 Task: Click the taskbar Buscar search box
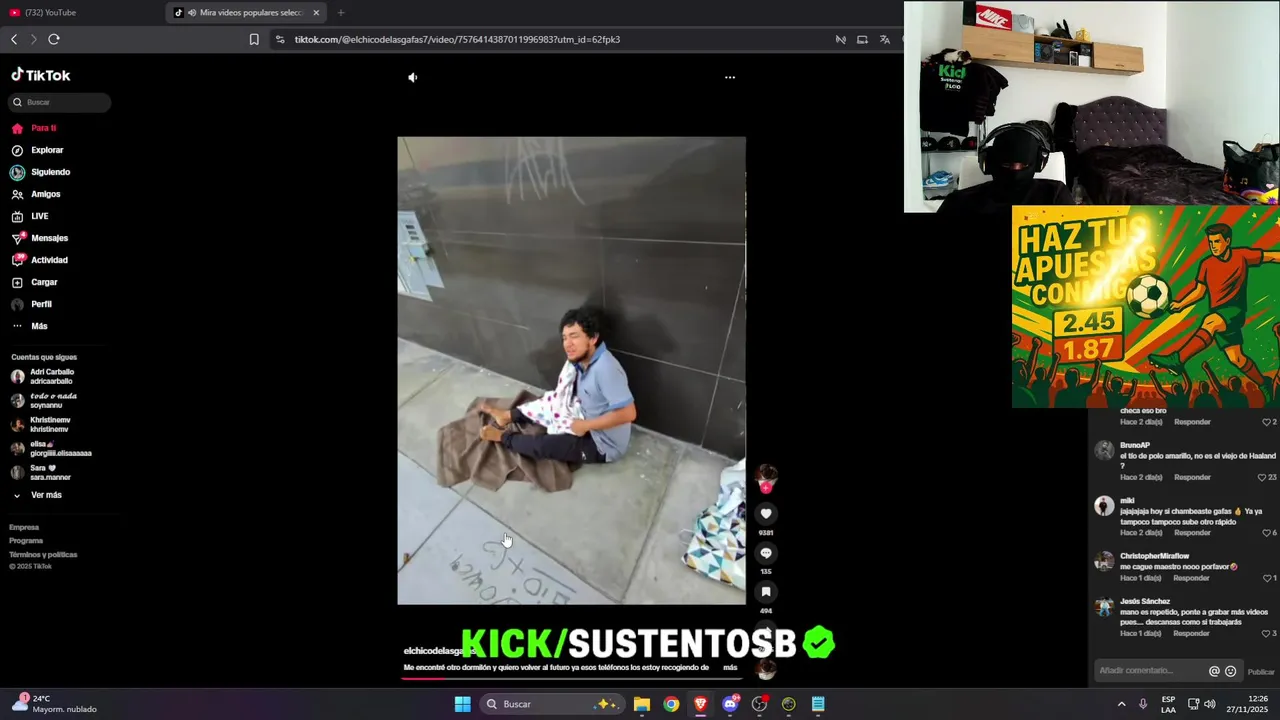(x=550, y=704)
